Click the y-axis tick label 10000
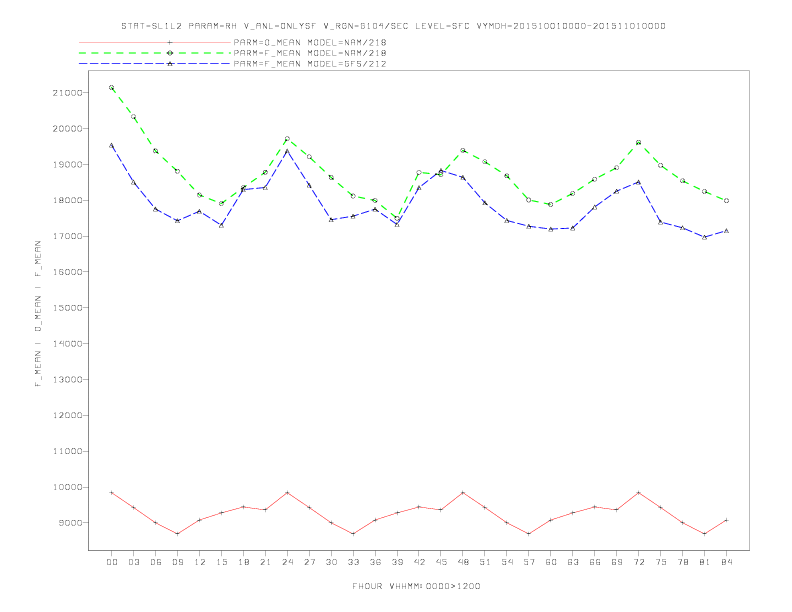 (68, 487)
